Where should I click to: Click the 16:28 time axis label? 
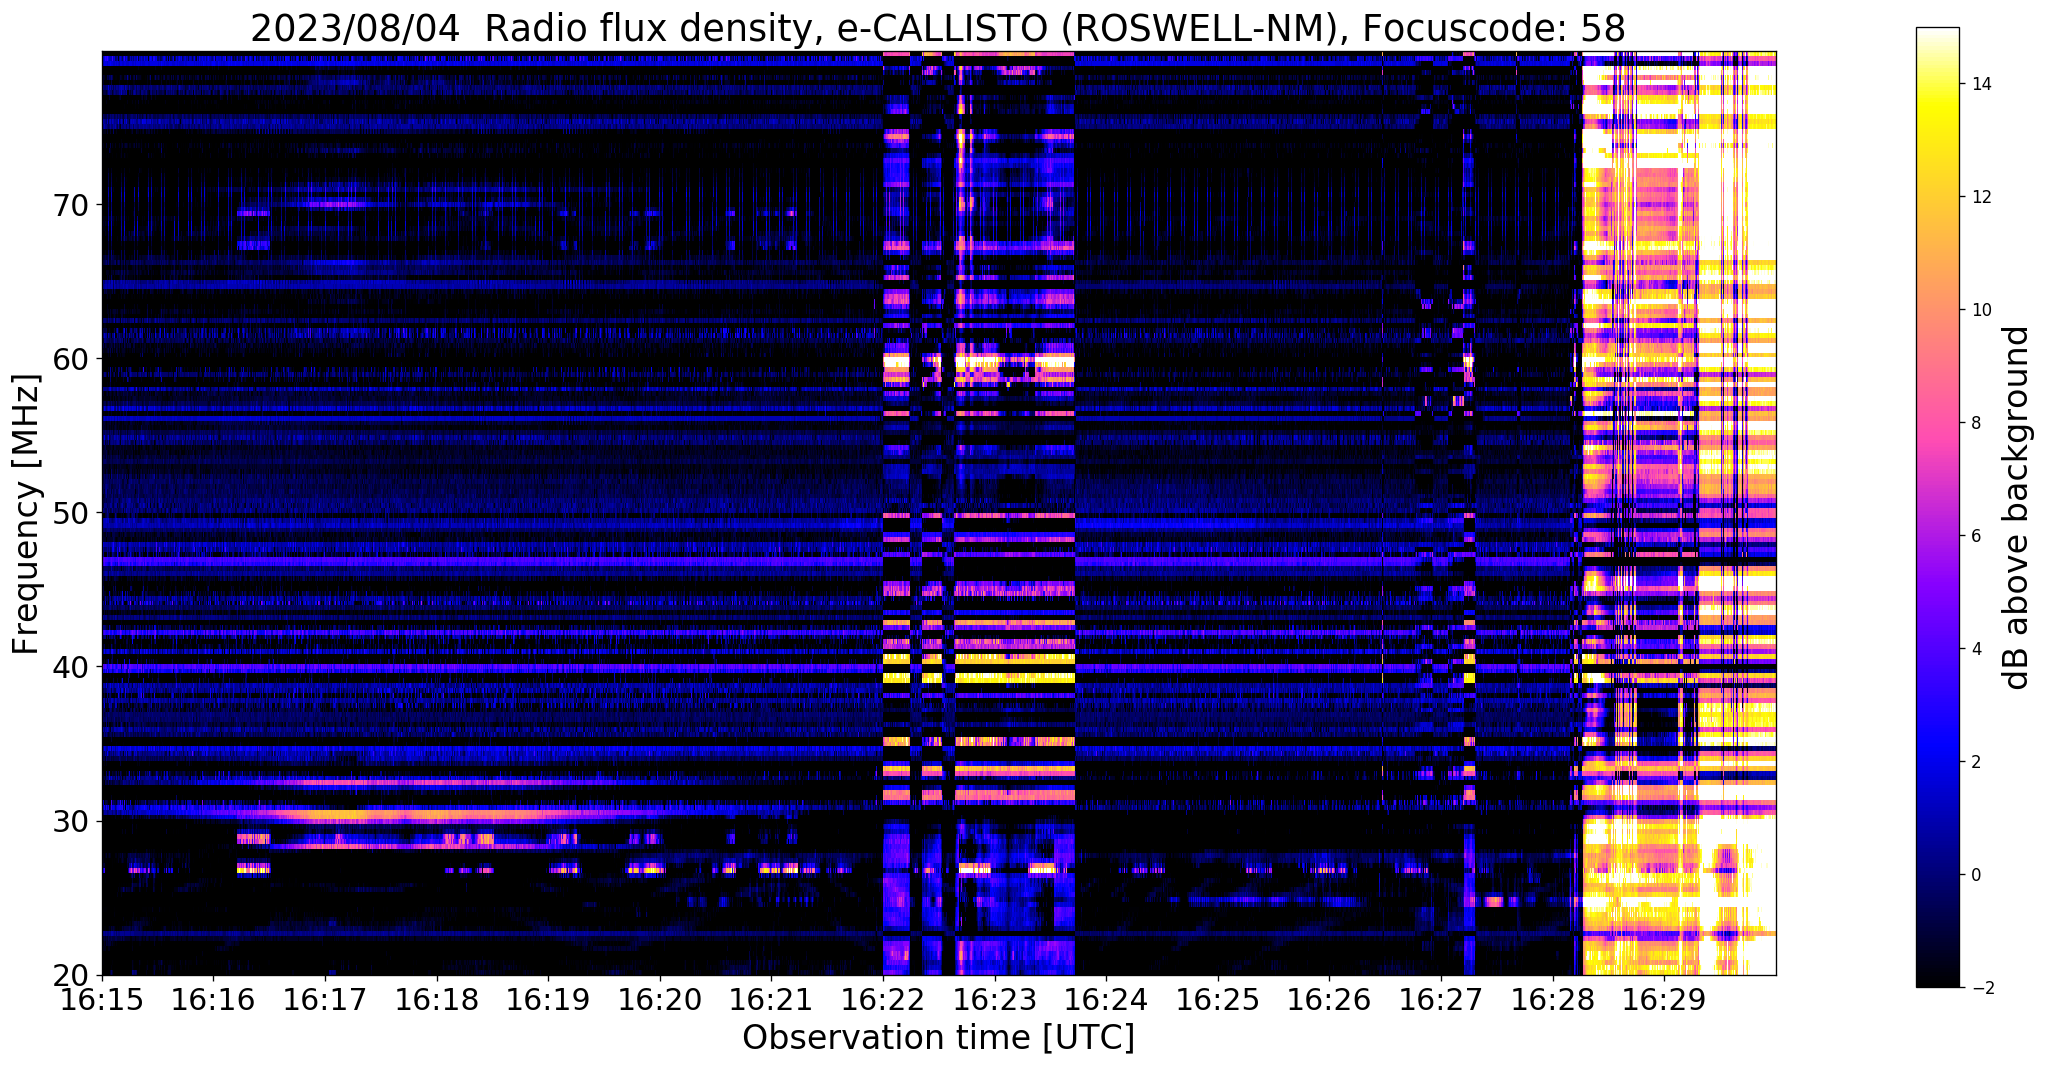(1552, 1000)
